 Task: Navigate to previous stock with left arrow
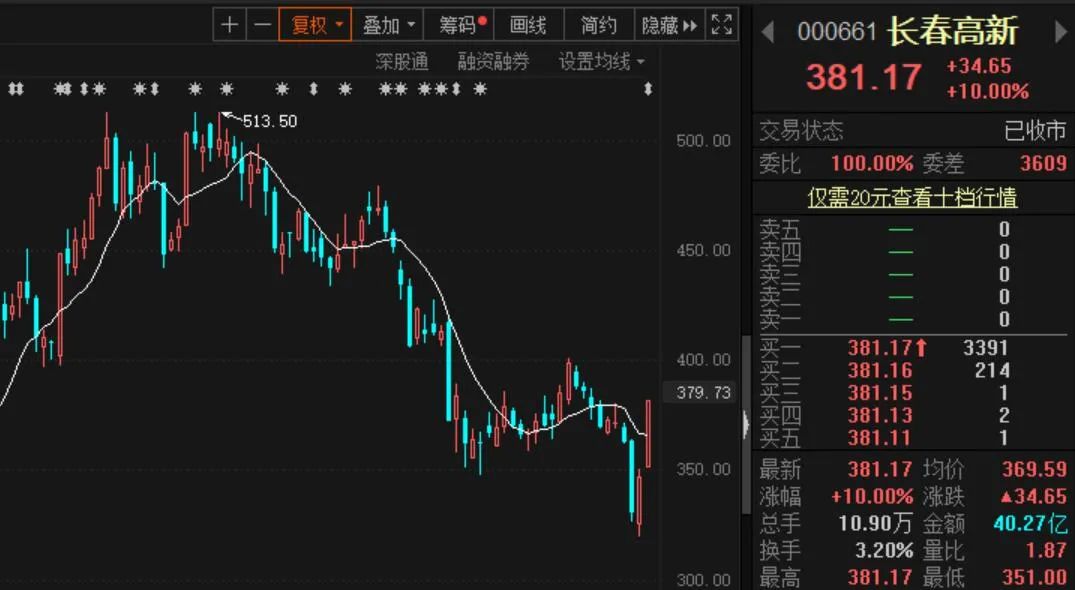768,31
